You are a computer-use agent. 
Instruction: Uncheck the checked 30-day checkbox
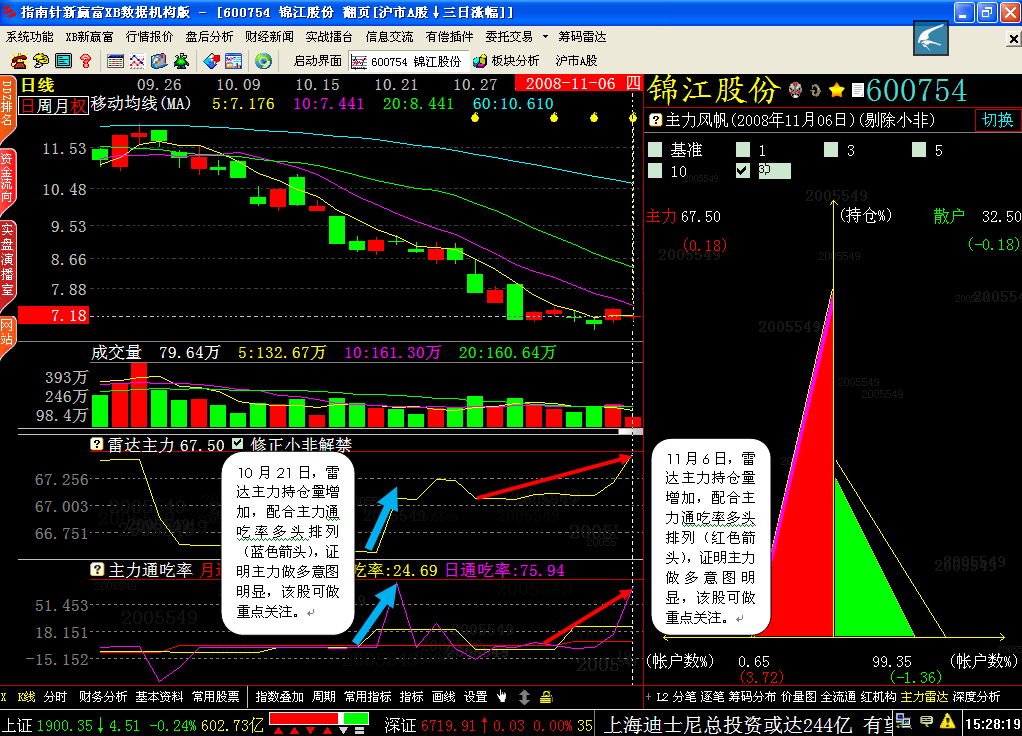tap(742, 170)
